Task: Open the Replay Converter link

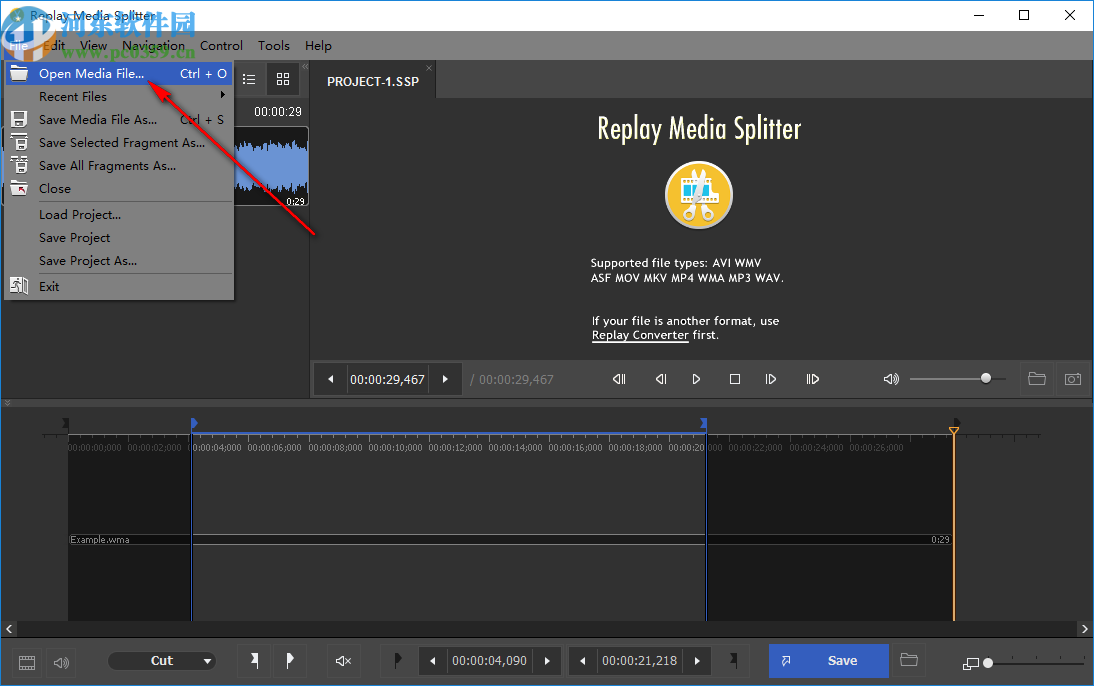Action: click(x=640, y=335)
